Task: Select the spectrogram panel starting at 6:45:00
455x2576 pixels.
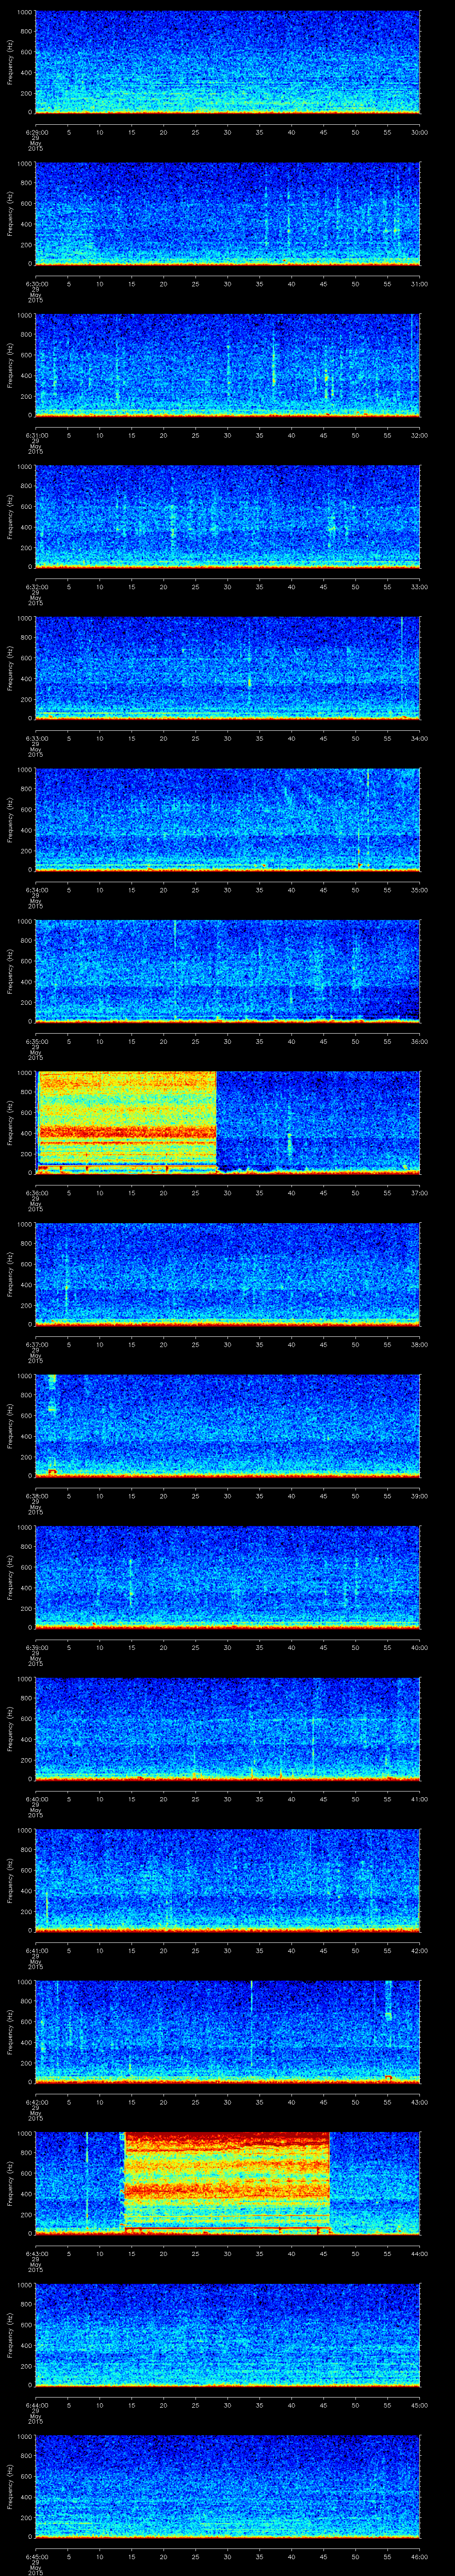Action: coord(228,2487)
